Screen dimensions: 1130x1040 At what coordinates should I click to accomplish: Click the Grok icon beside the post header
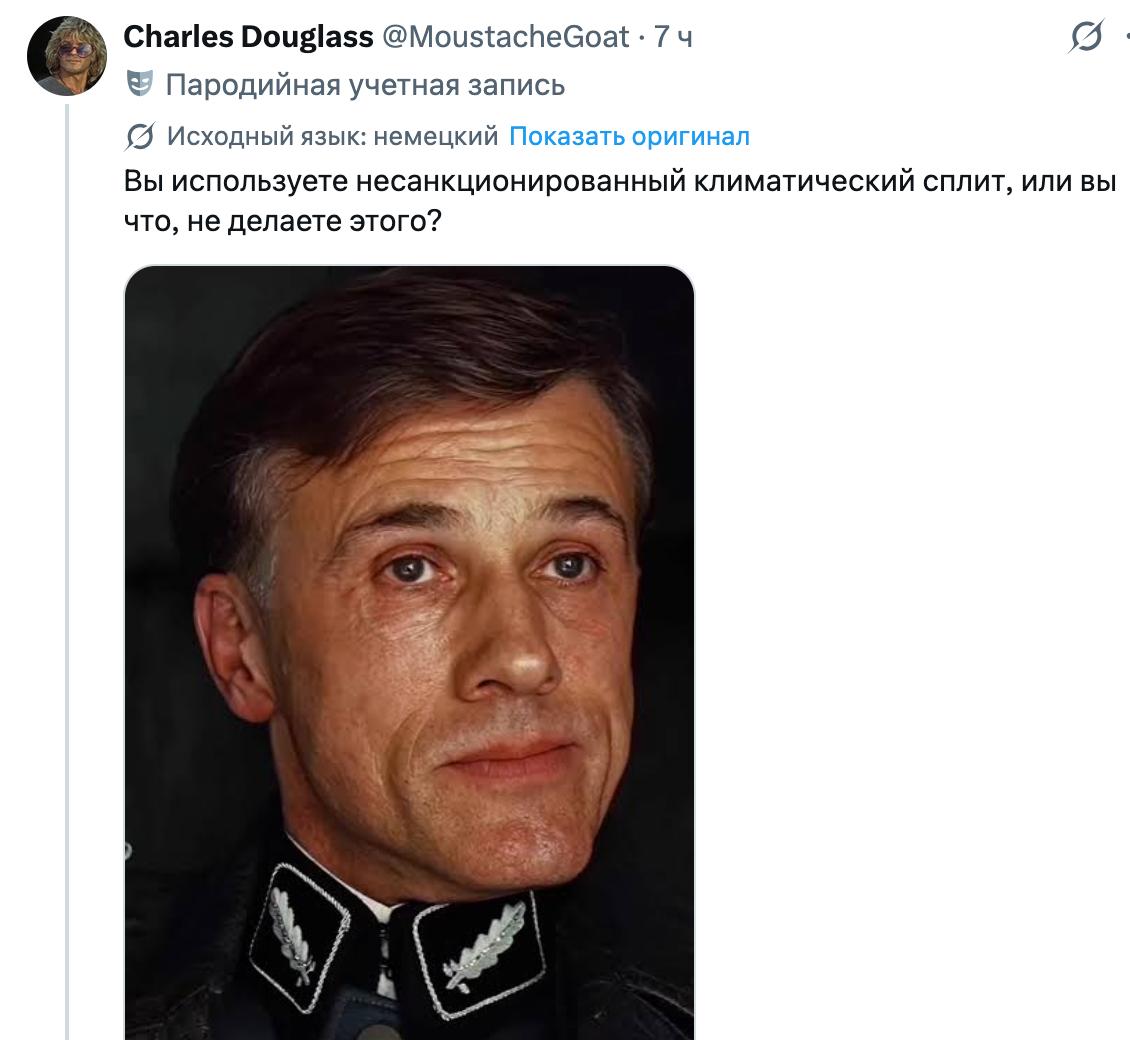(1086, 36)
